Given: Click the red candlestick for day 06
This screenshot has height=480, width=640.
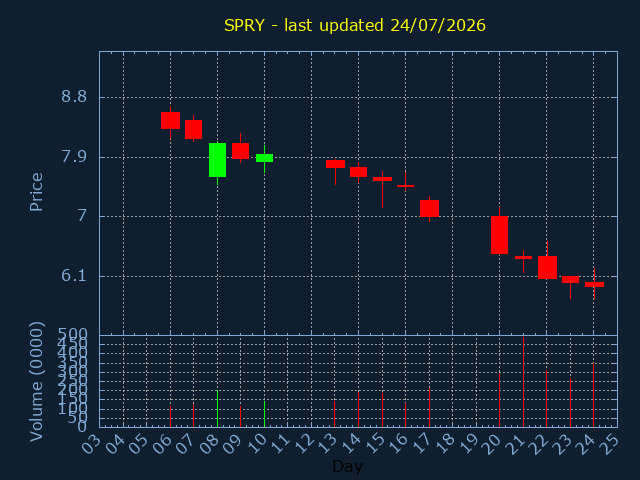Looking at the screenshot, I should [170, 120].
